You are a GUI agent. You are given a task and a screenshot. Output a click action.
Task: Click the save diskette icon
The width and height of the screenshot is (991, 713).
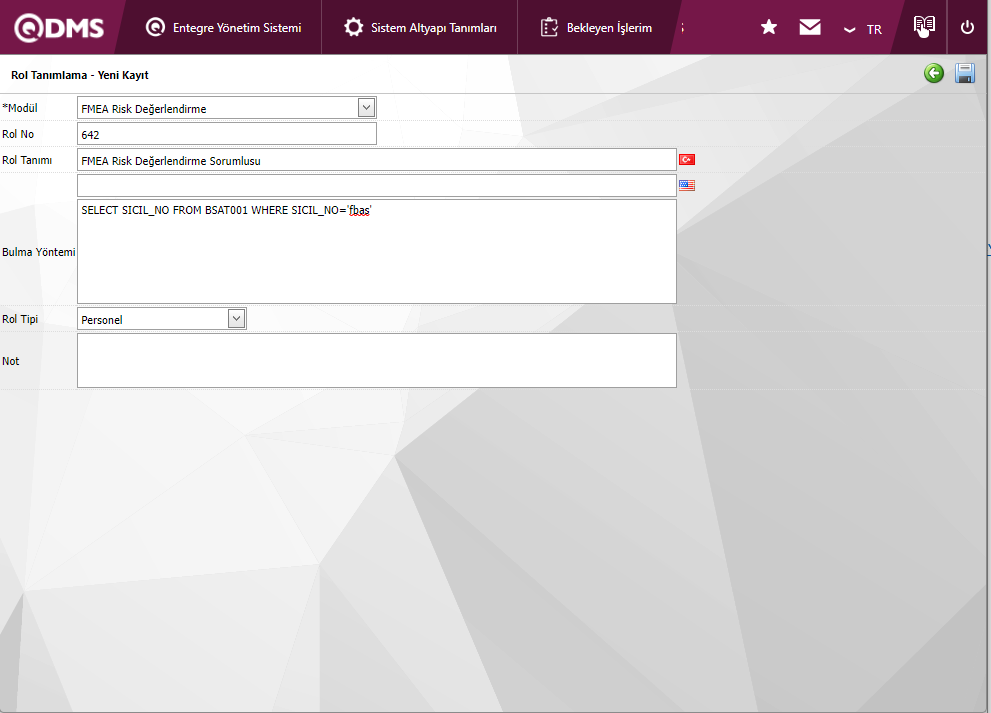[964, 73]
